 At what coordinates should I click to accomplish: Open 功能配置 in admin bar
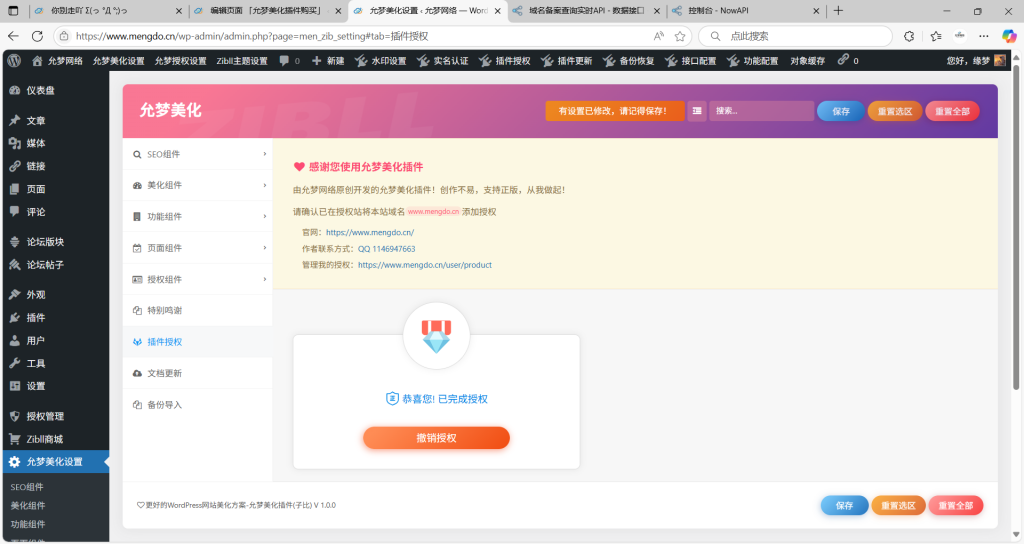tap(753, 61)
